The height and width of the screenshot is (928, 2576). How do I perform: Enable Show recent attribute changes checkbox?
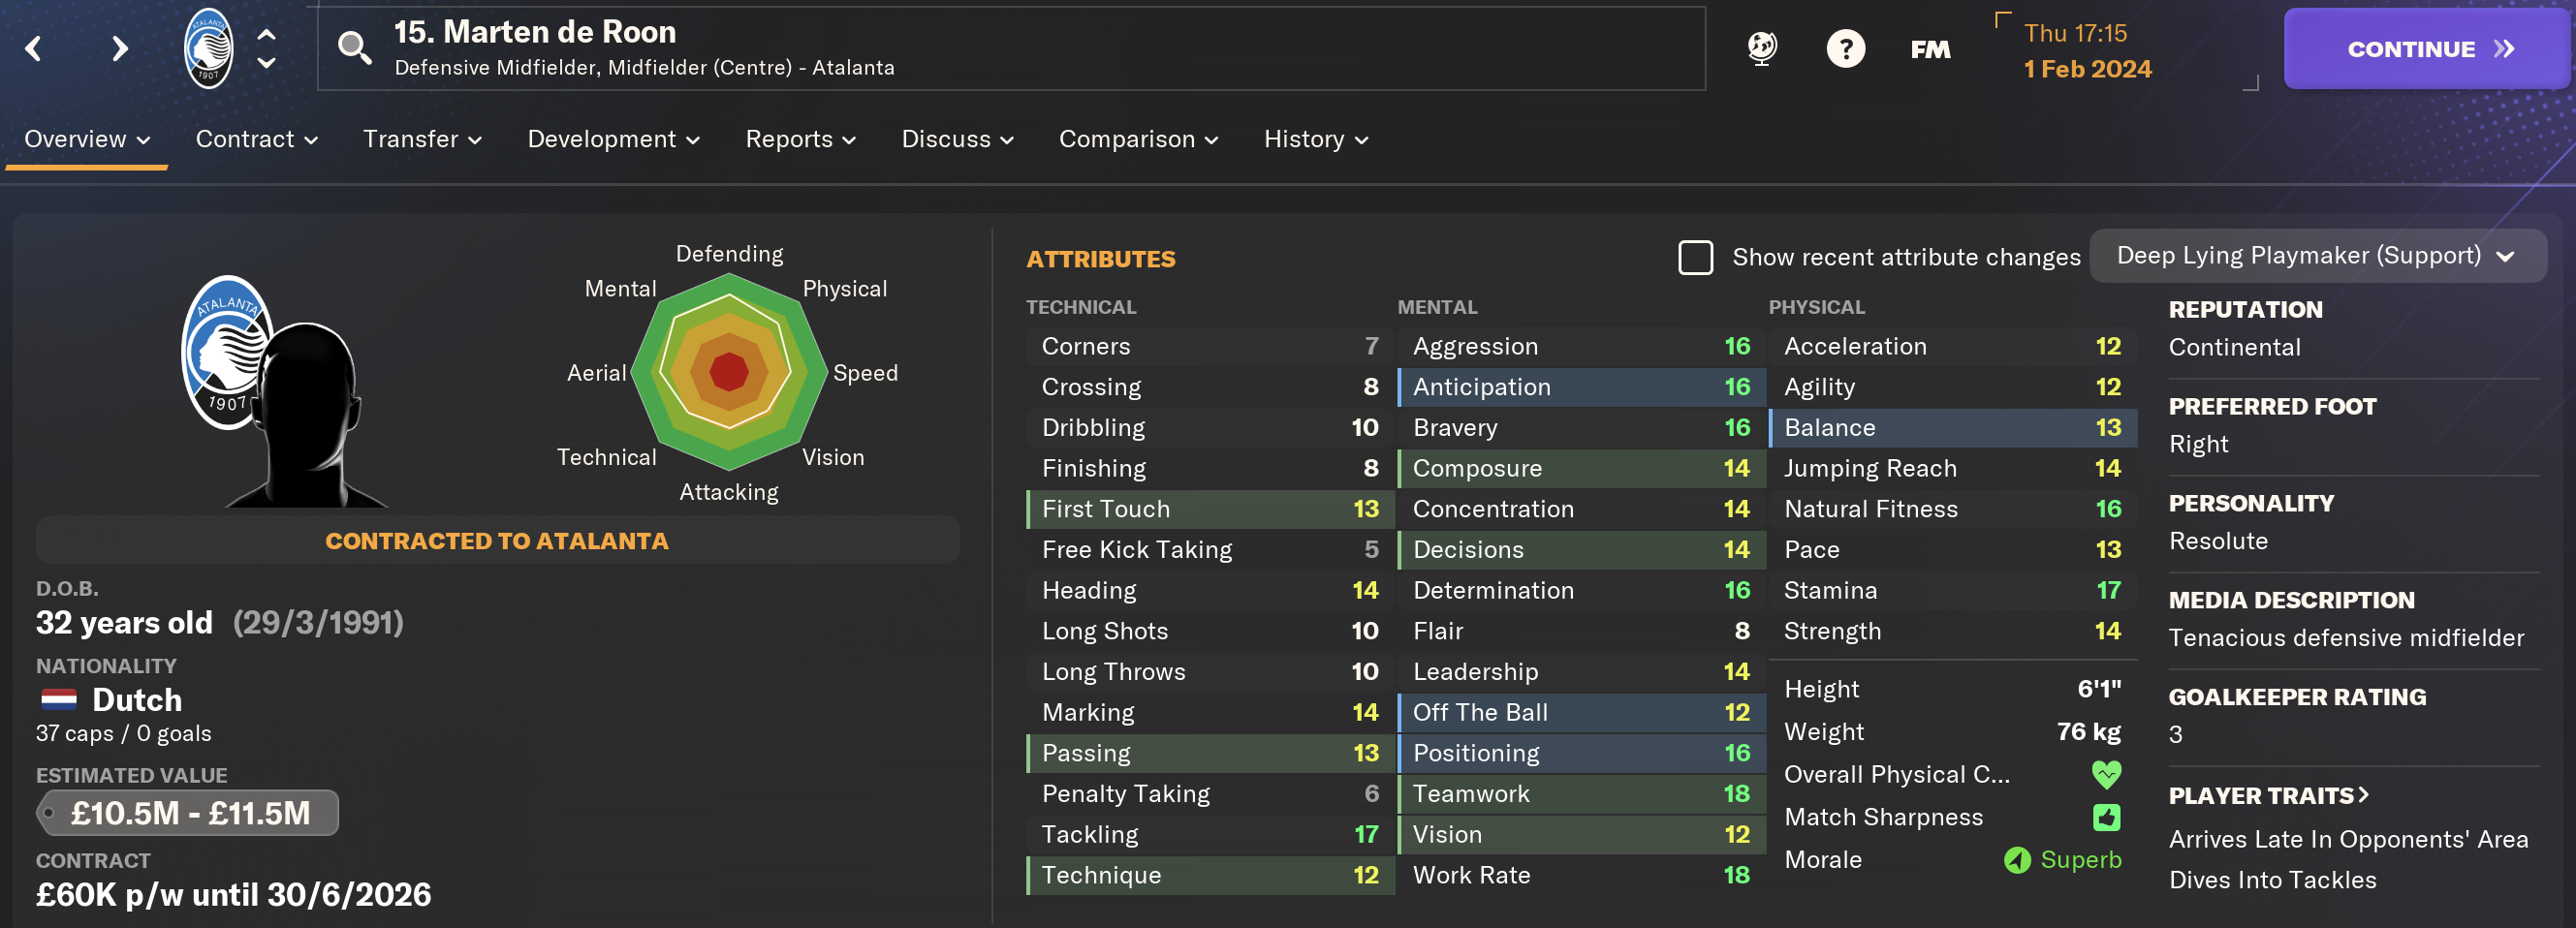pos(1696,257)
